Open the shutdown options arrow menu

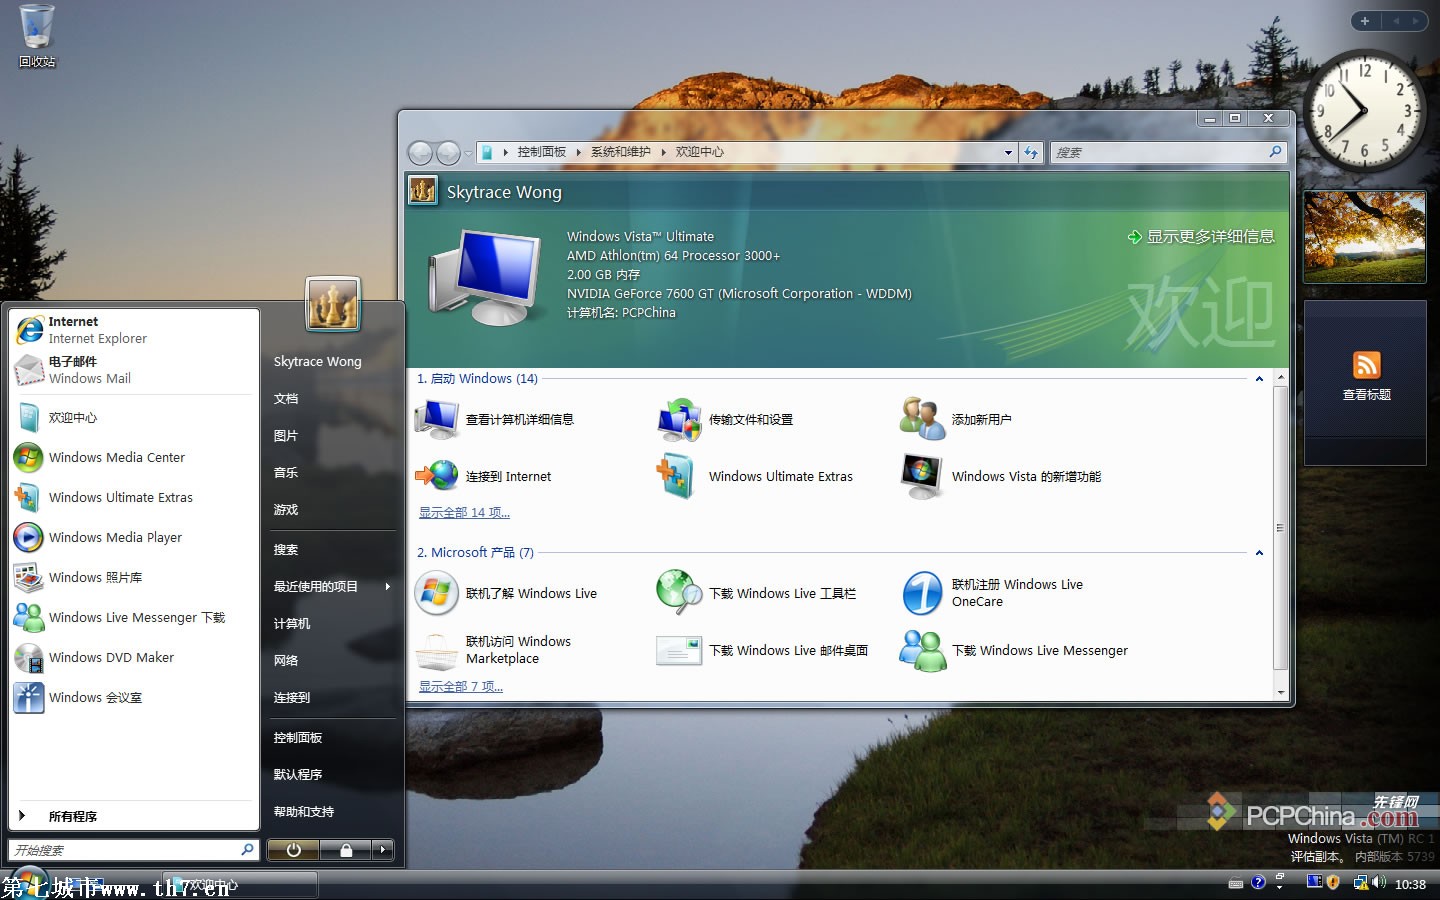click(382, 850)
